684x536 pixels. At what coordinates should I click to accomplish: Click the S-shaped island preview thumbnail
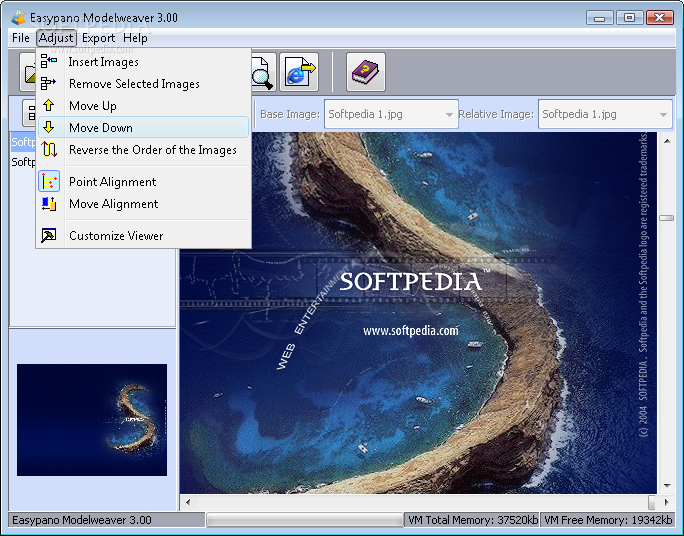(92, 420)
